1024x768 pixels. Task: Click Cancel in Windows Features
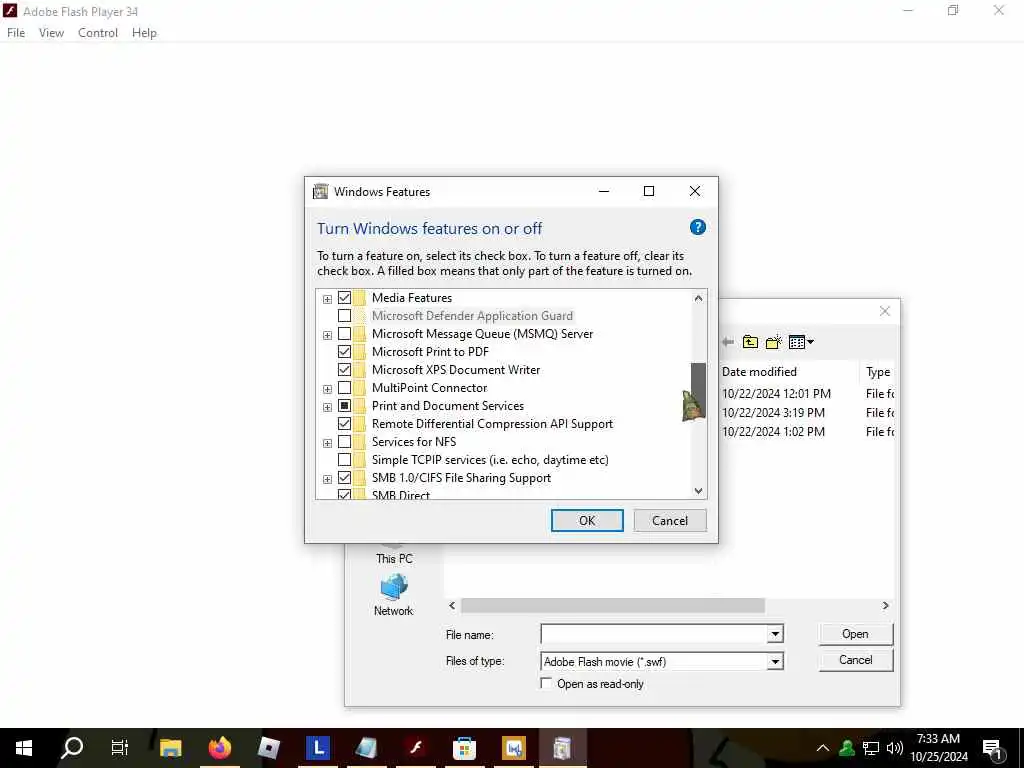pos(670,520)
